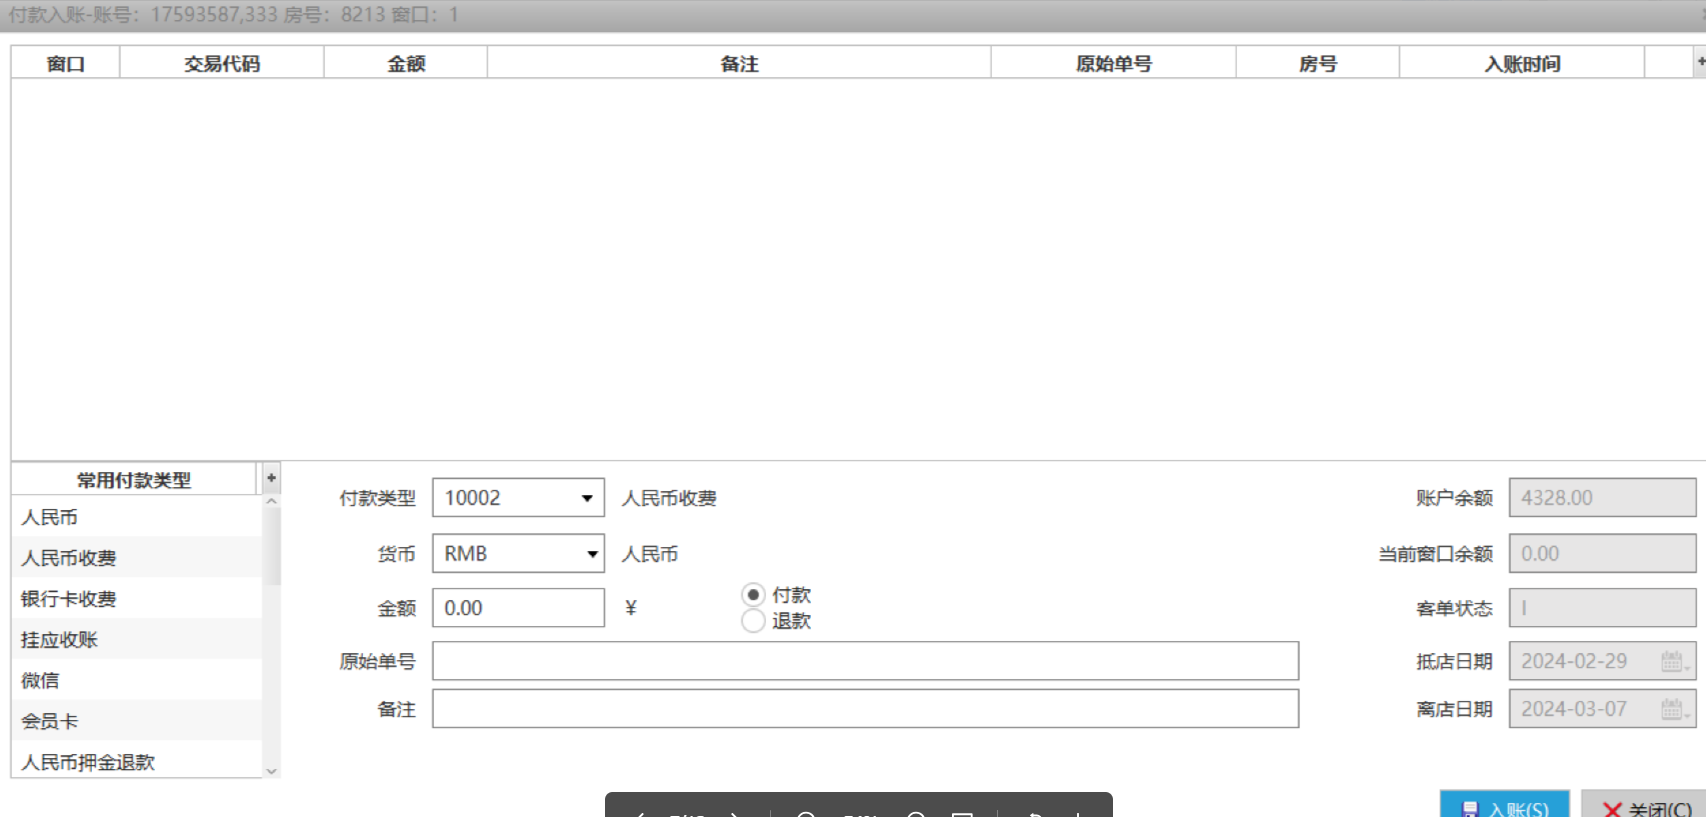Click into the 原始单号 text field
The height and width of the screenshot is (817, 1706).
(x=865, y=661)
